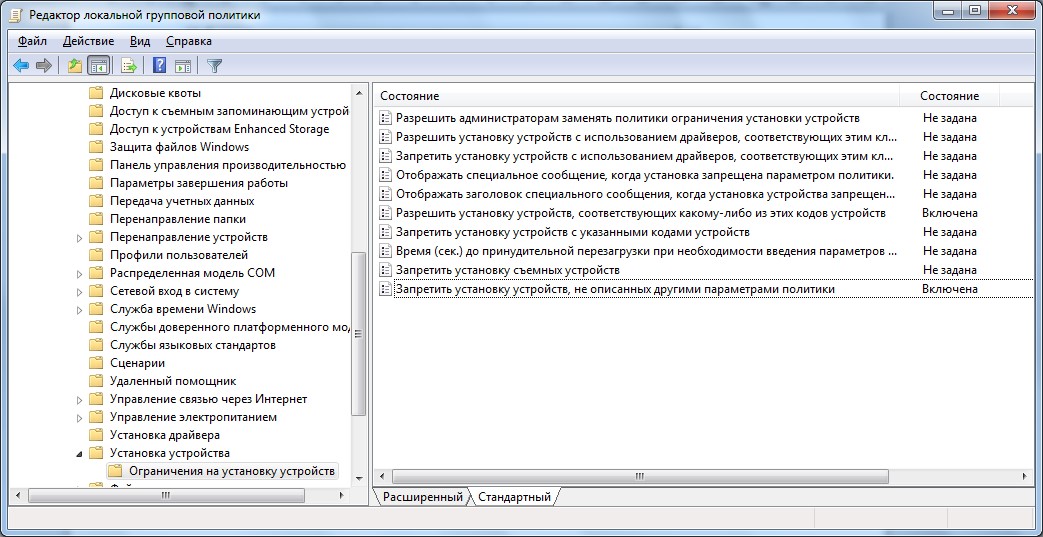Image resolution: width=1043 pixels, height=537 pixels.
Task: Expand the Управление электропитанием tree node
Action: click(80, 417)
